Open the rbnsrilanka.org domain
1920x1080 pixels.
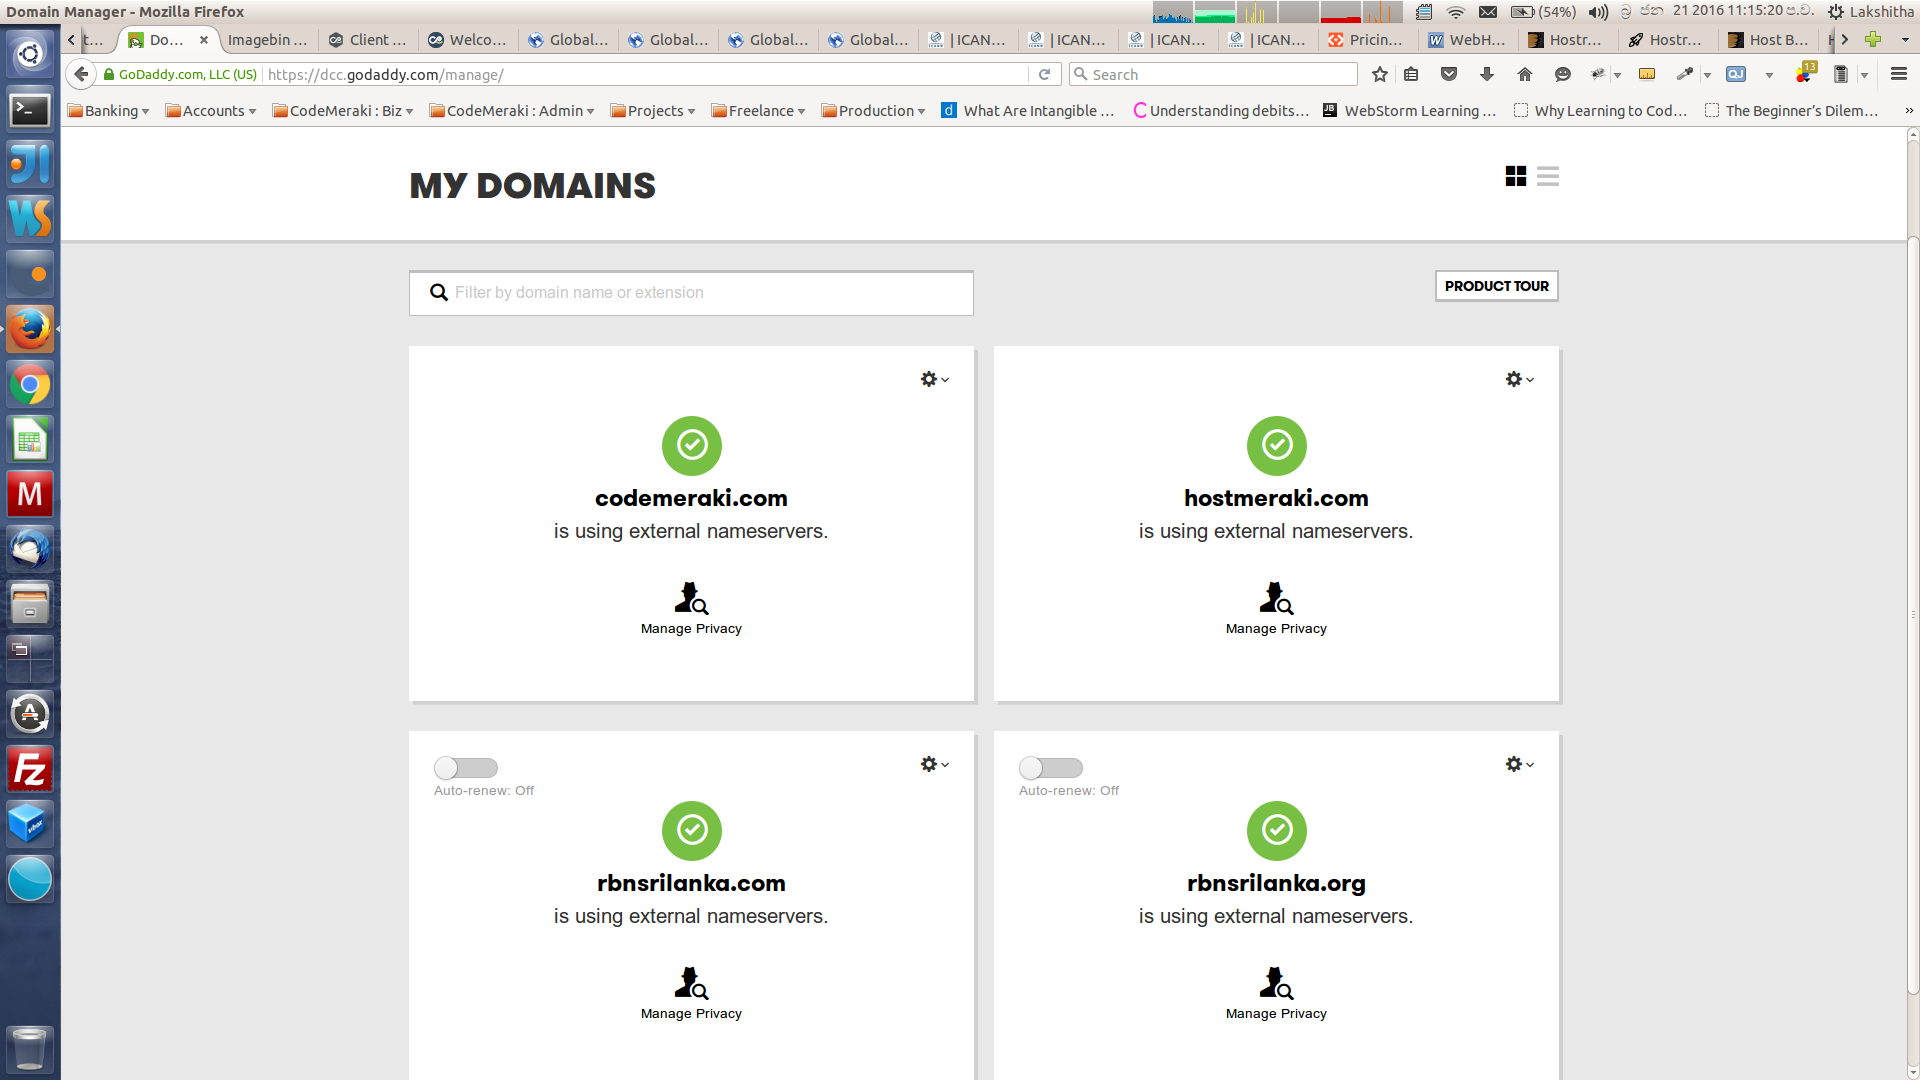click(1276, 883)
